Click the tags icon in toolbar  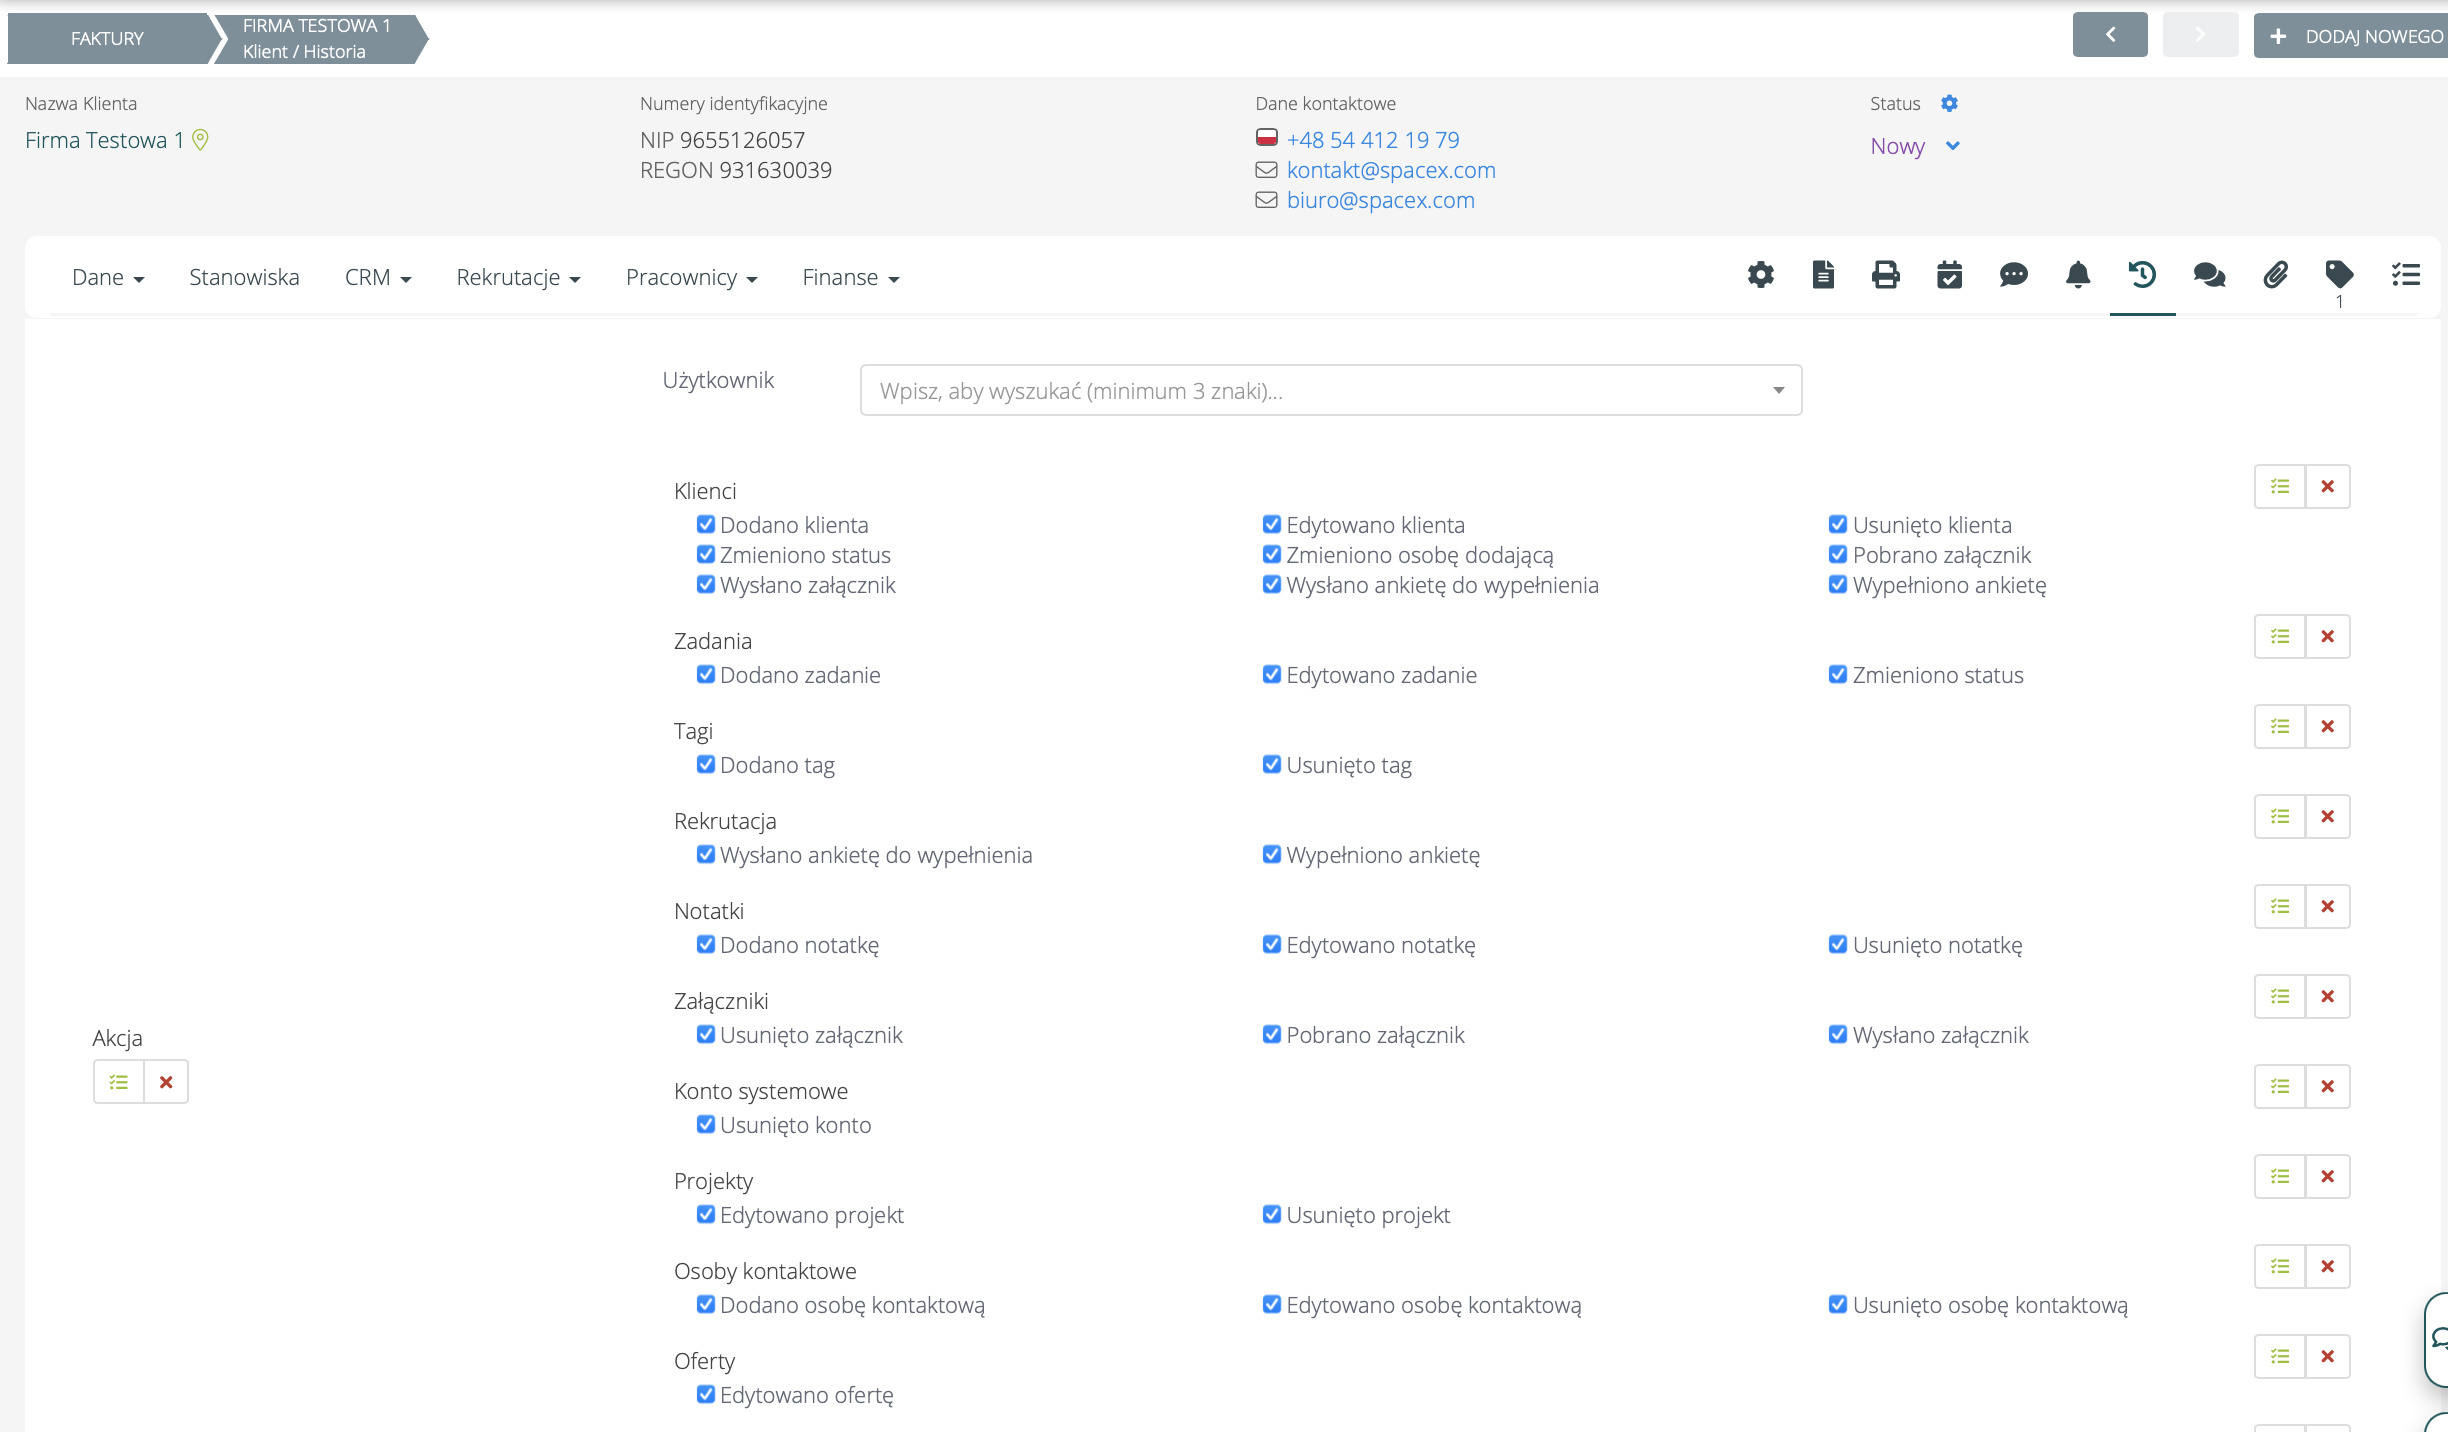2339,273
